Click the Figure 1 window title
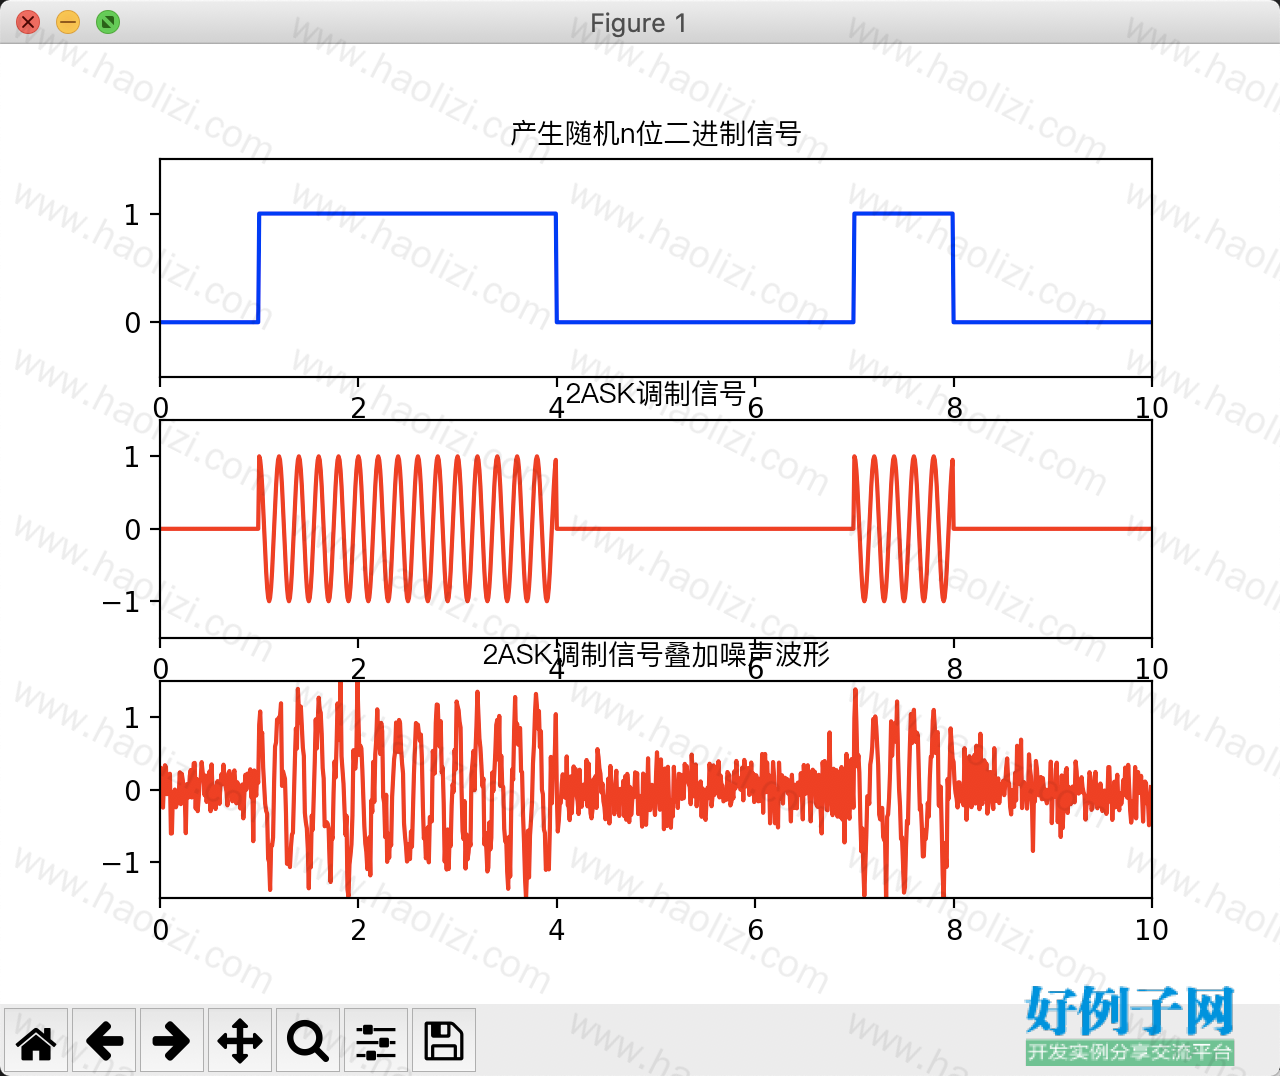The height and width of the screenshot is (1076, 1280). 639,23
